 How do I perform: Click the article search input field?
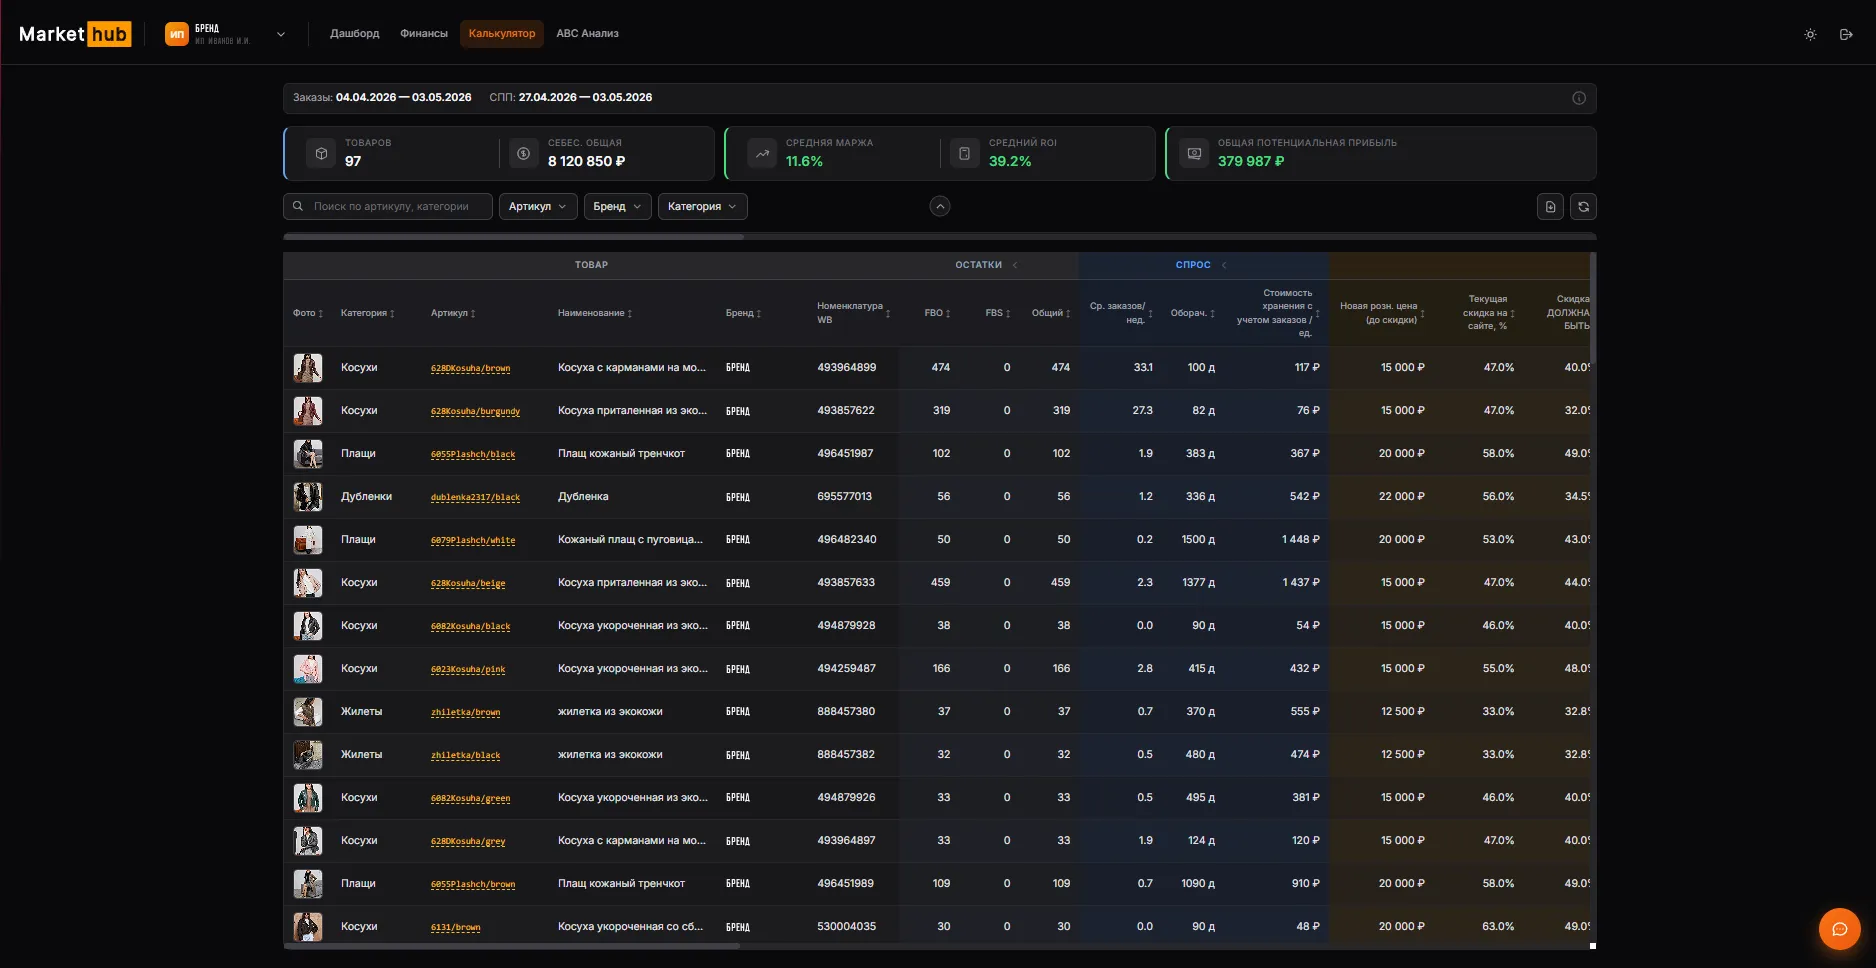coord(388,206)
